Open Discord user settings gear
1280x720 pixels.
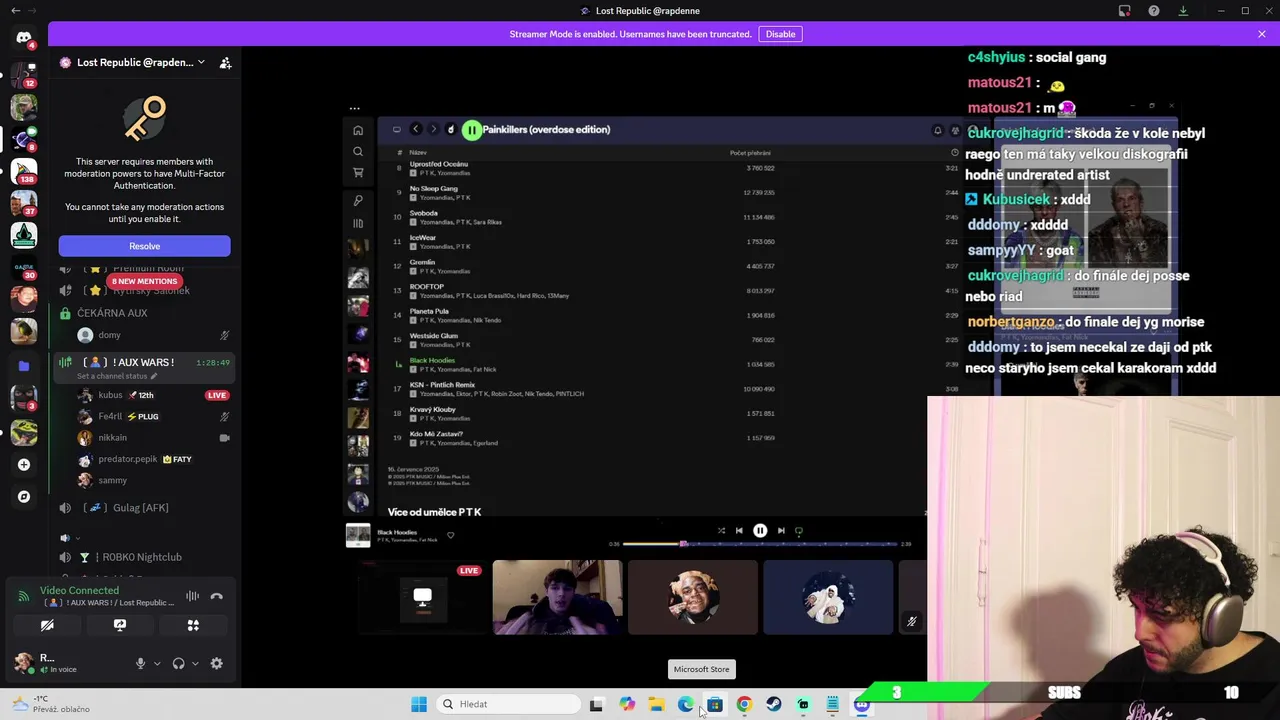tap(216, 663)
